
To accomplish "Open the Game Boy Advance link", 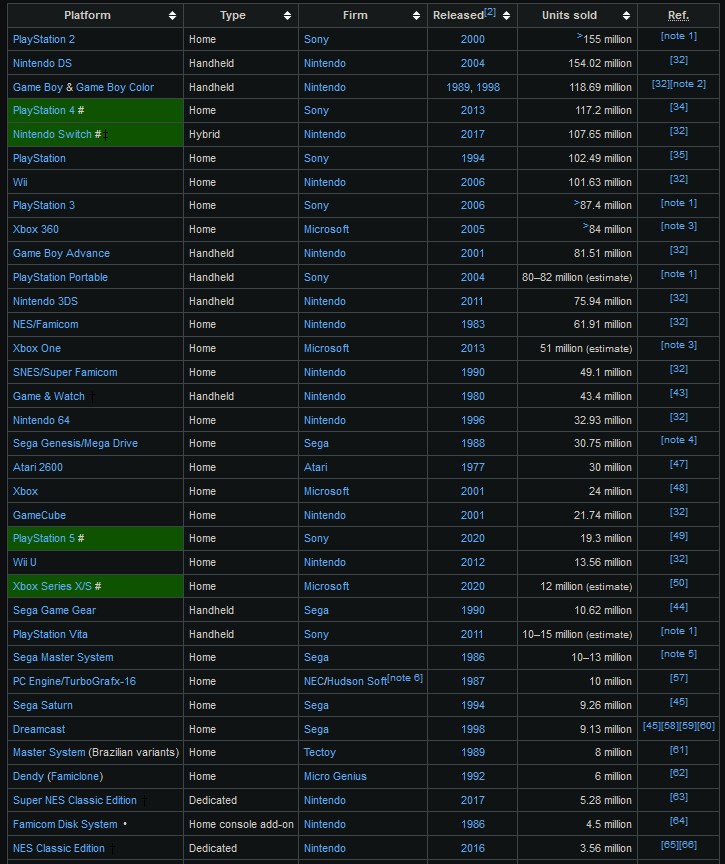I will coord(61,253).
